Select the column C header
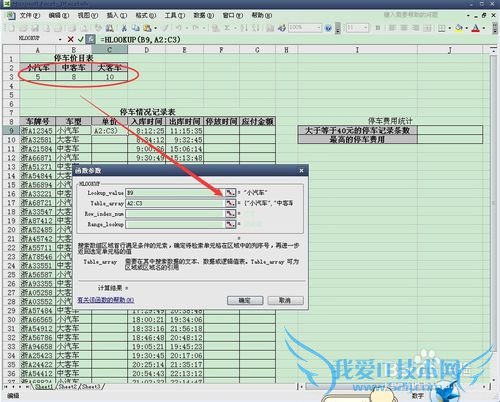Image resolution: width=500 pixels, height=402 pixels. (x=110, y=50)
